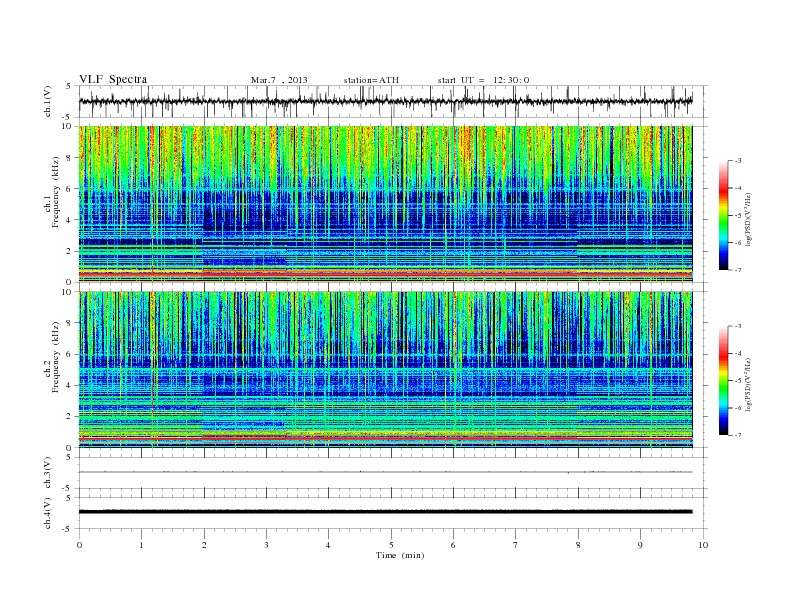Select the "Mar.7 , 2013" date text
Viewport: 792px width, 612px height.
tap(279, 80)
